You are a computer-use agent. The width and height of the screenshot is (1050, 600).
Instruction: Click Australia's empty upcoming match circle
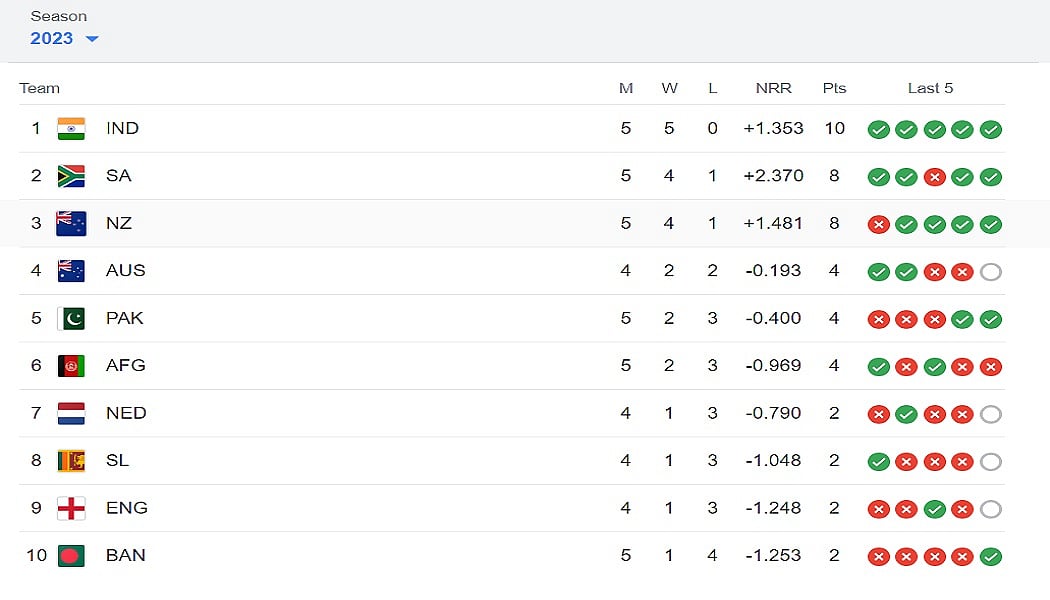coord(991,272)
